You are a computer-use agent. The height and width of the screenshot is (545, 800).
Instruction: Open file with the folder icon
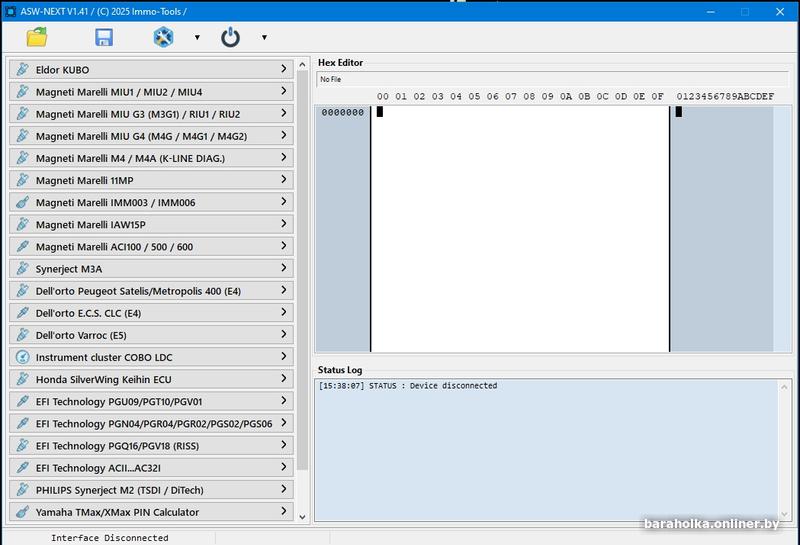37,37
